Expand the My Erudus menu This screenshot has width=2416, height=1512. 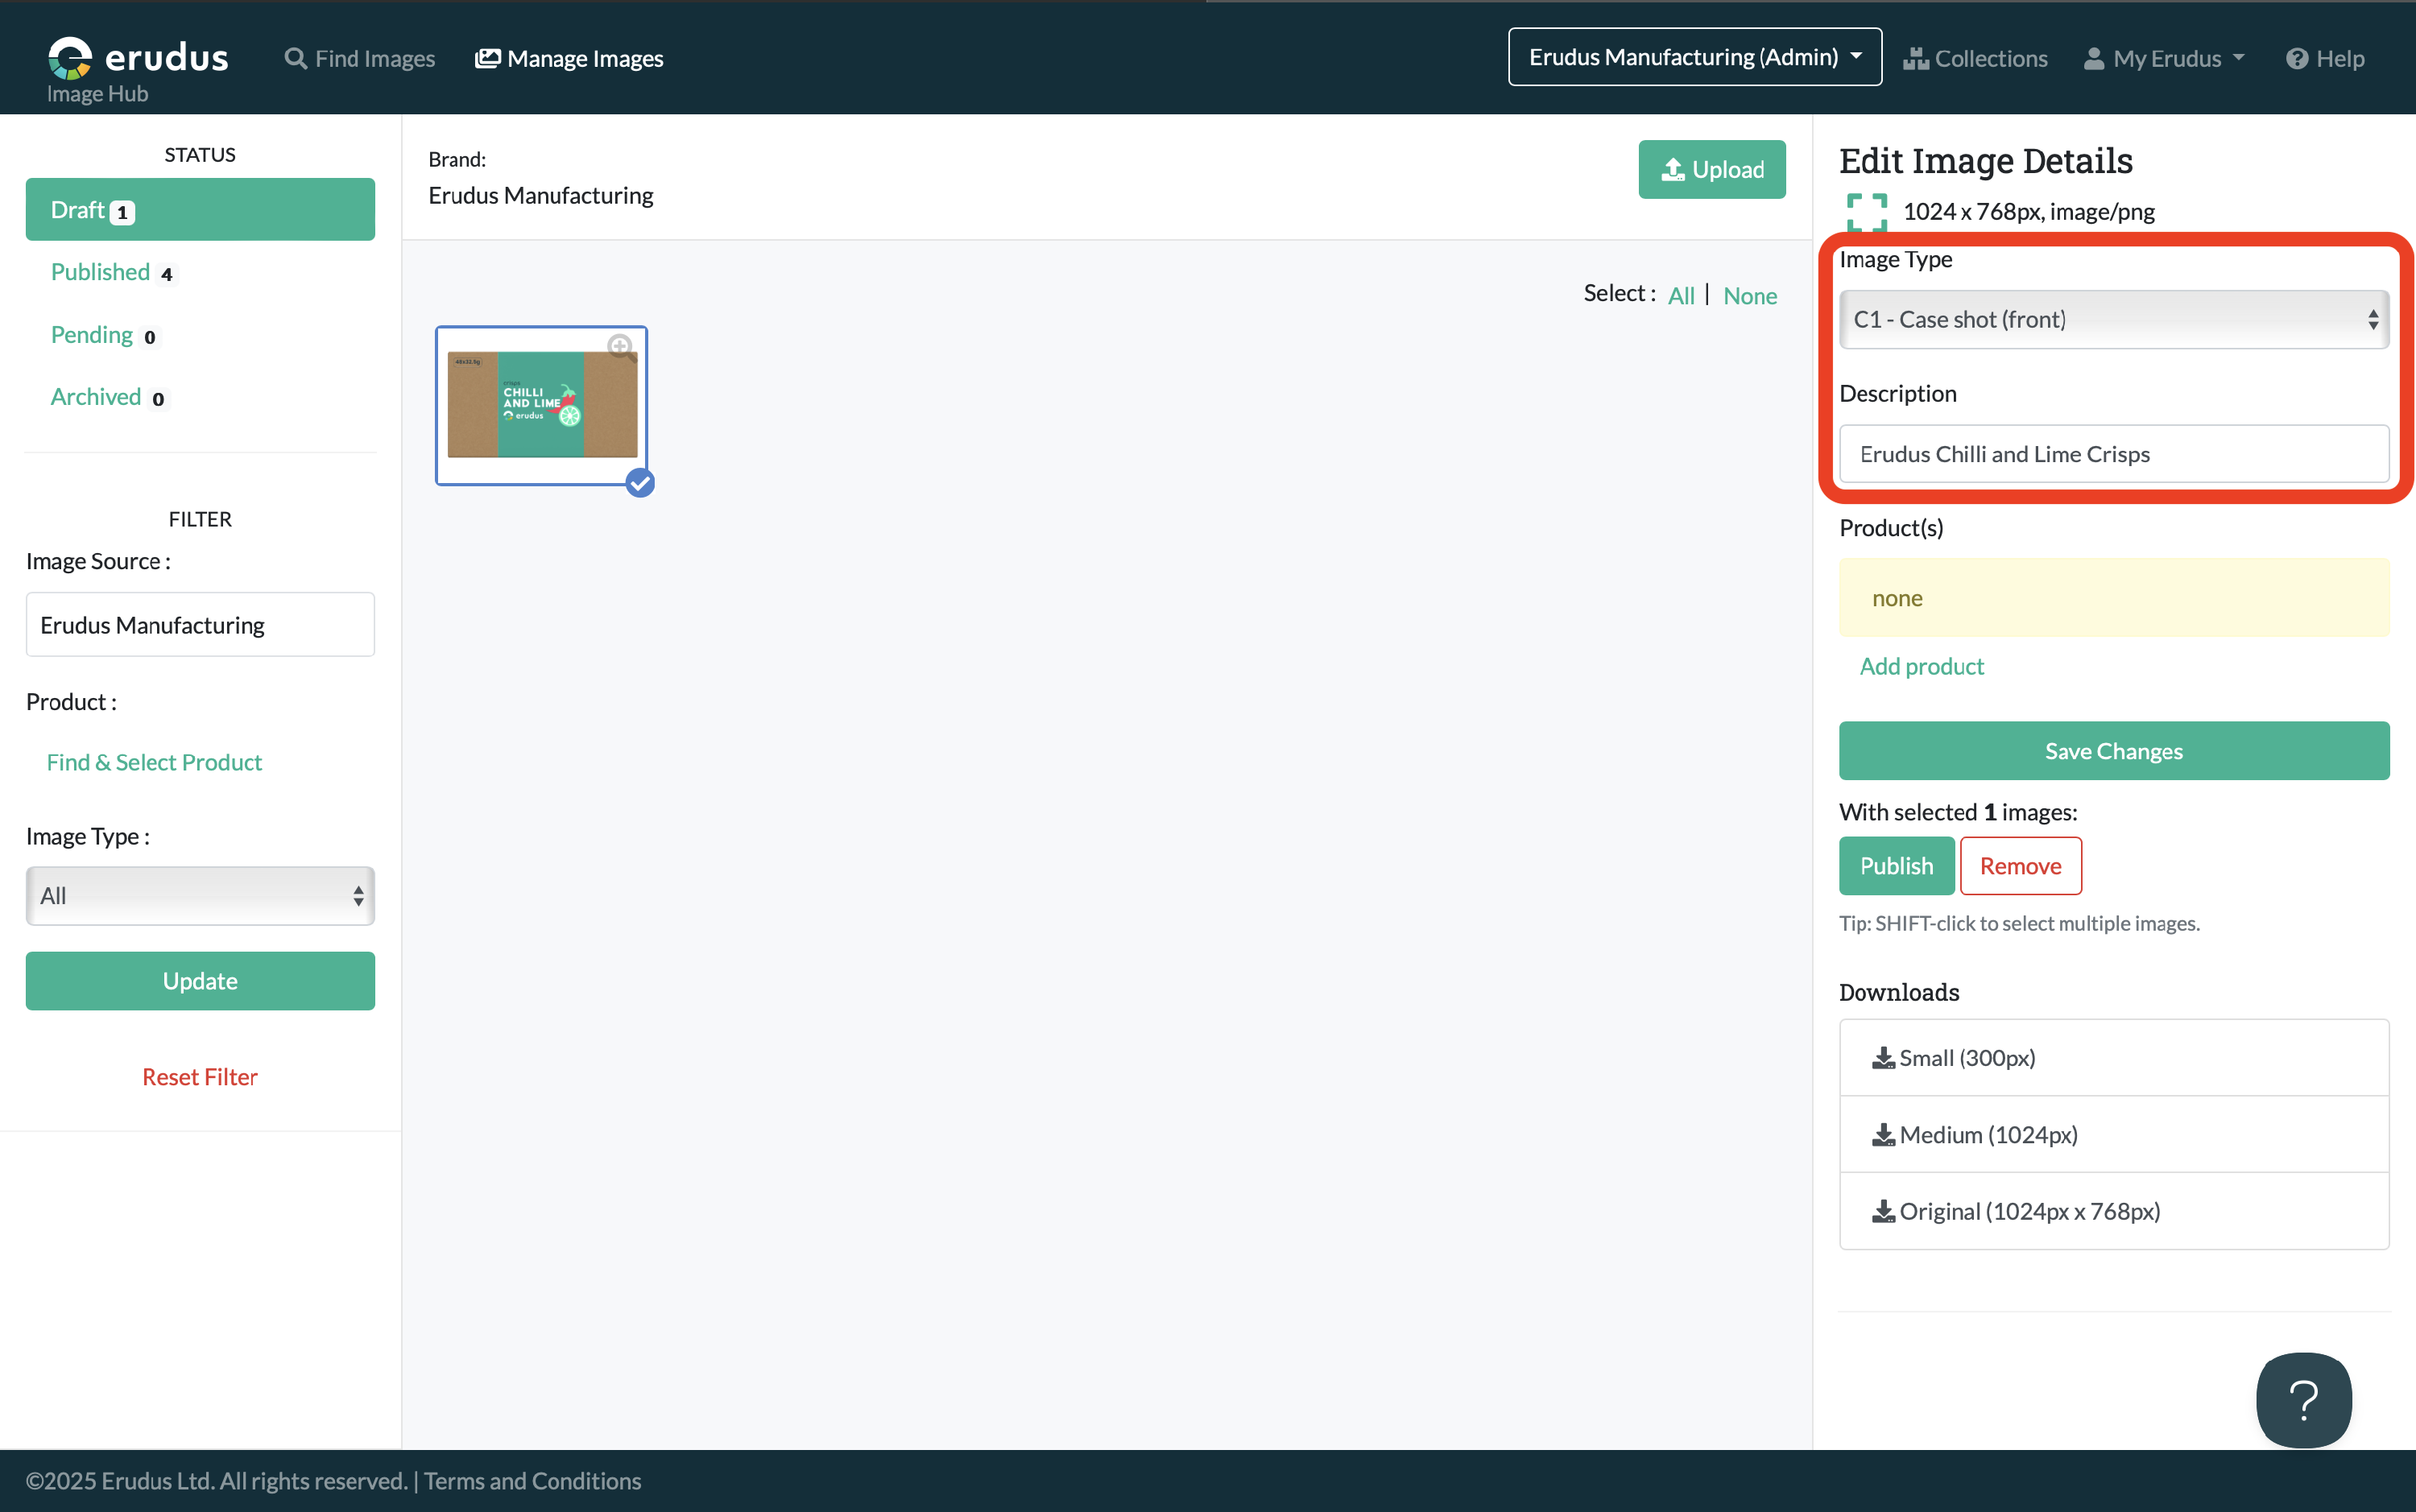[x=2165, y=58]
